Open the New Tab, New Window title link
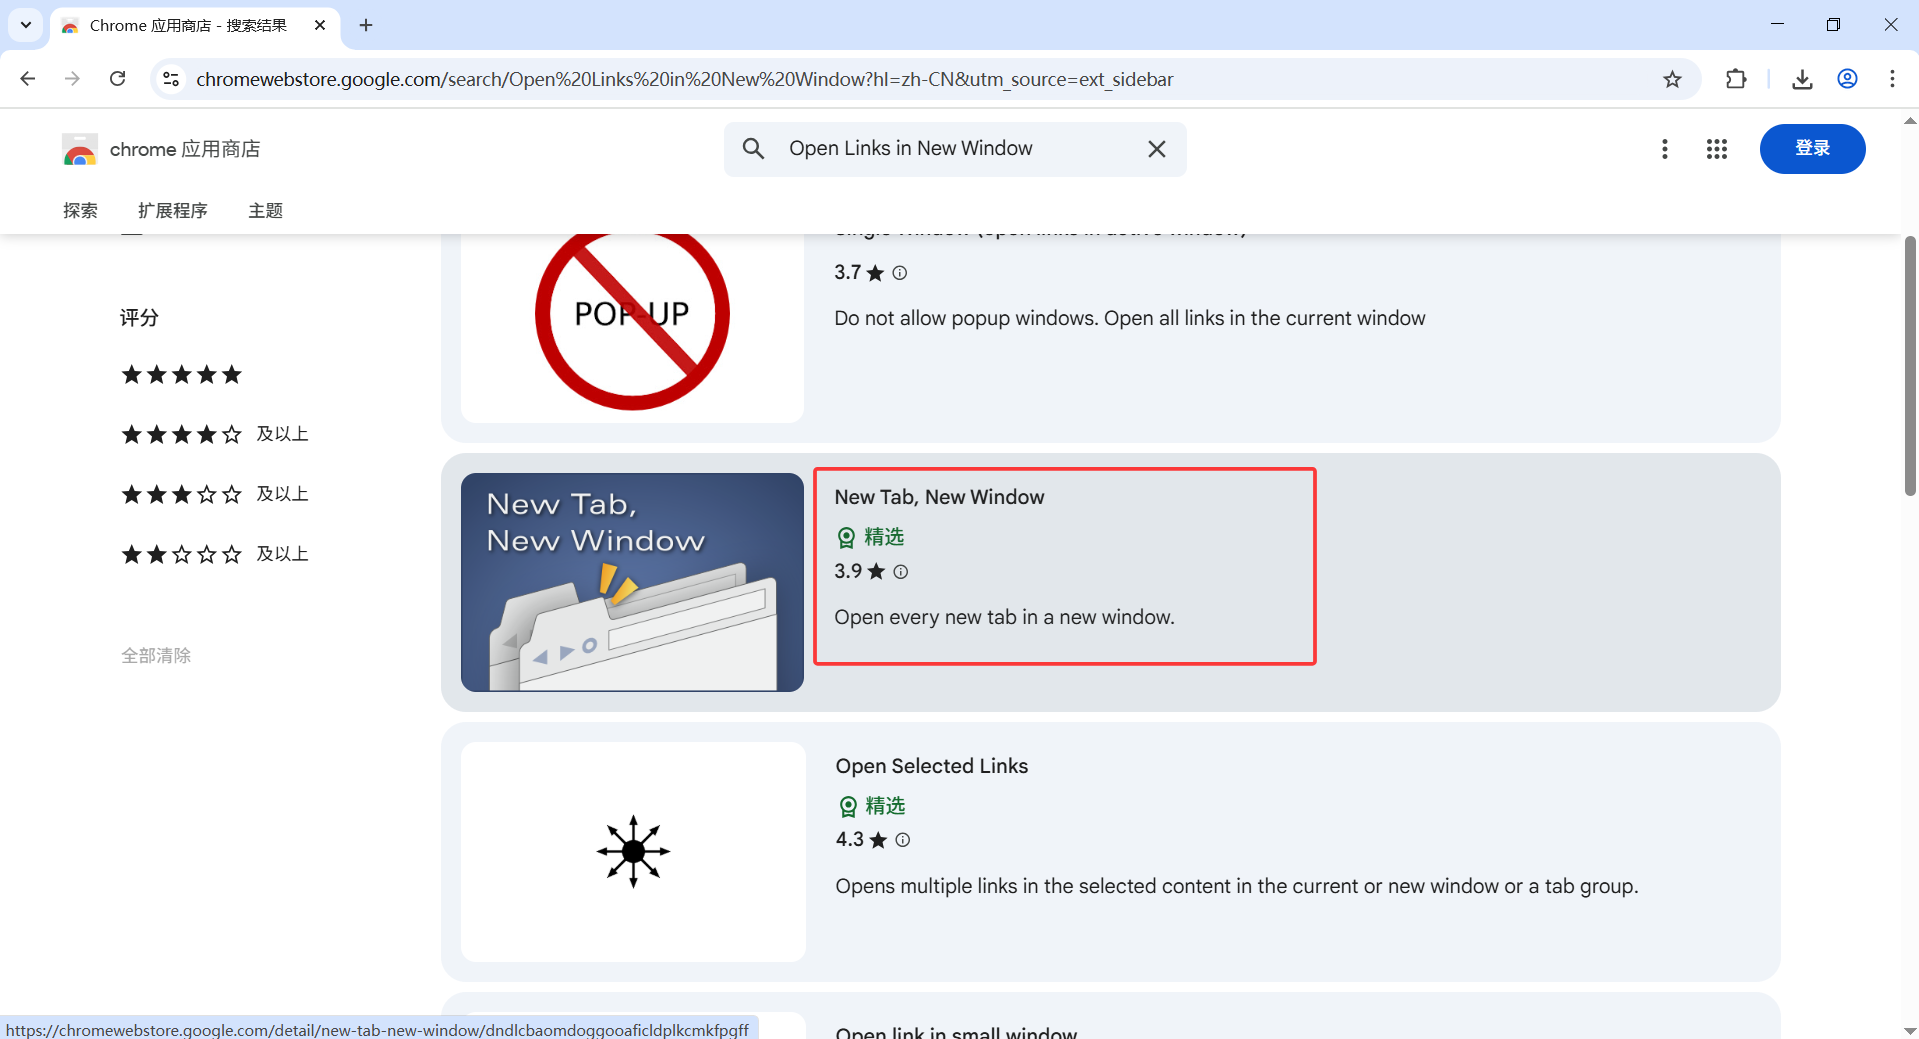1919x1039 pixels. pos(939,497)
